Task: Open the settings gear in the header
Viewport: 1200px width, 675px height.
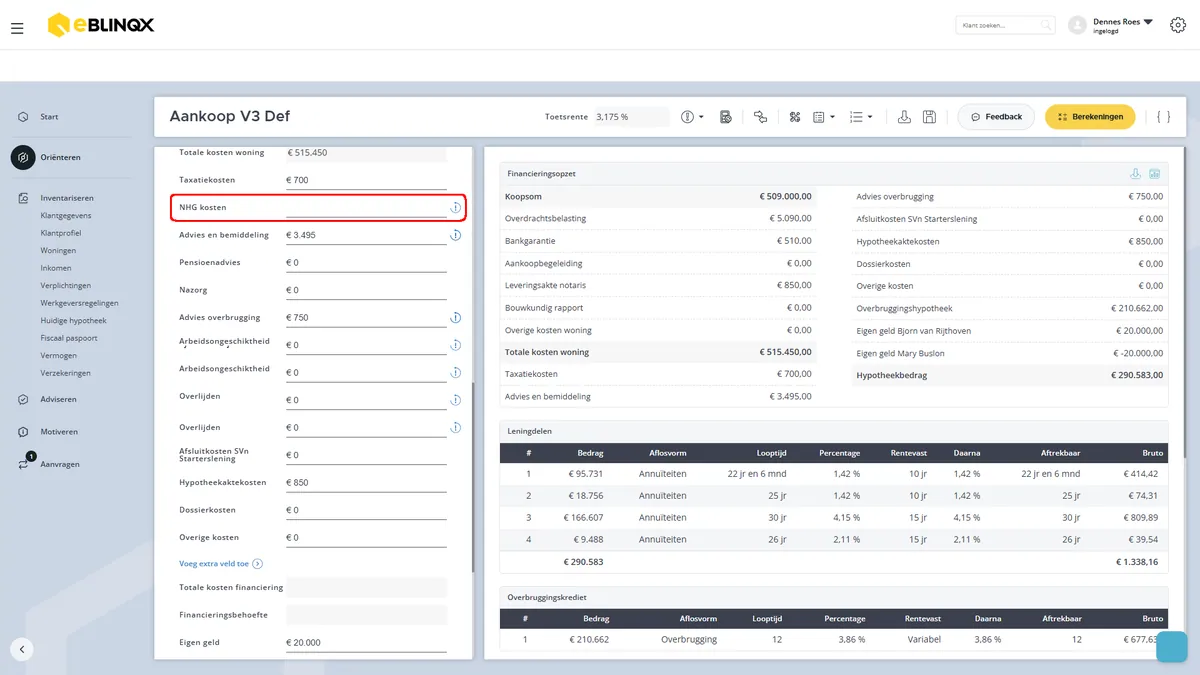Action: pos(1177,25)
